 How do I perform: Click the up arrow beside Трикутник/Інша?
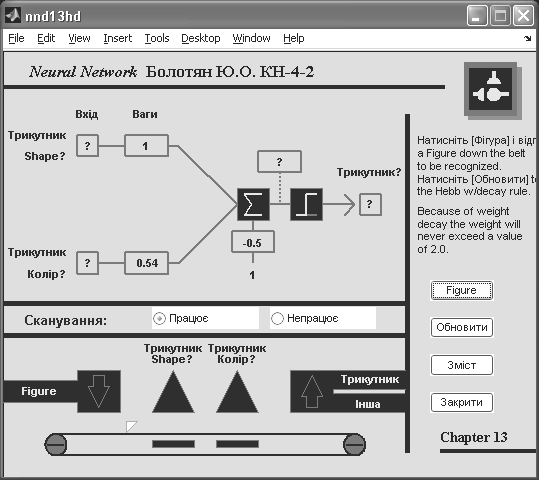pos(312,392)
